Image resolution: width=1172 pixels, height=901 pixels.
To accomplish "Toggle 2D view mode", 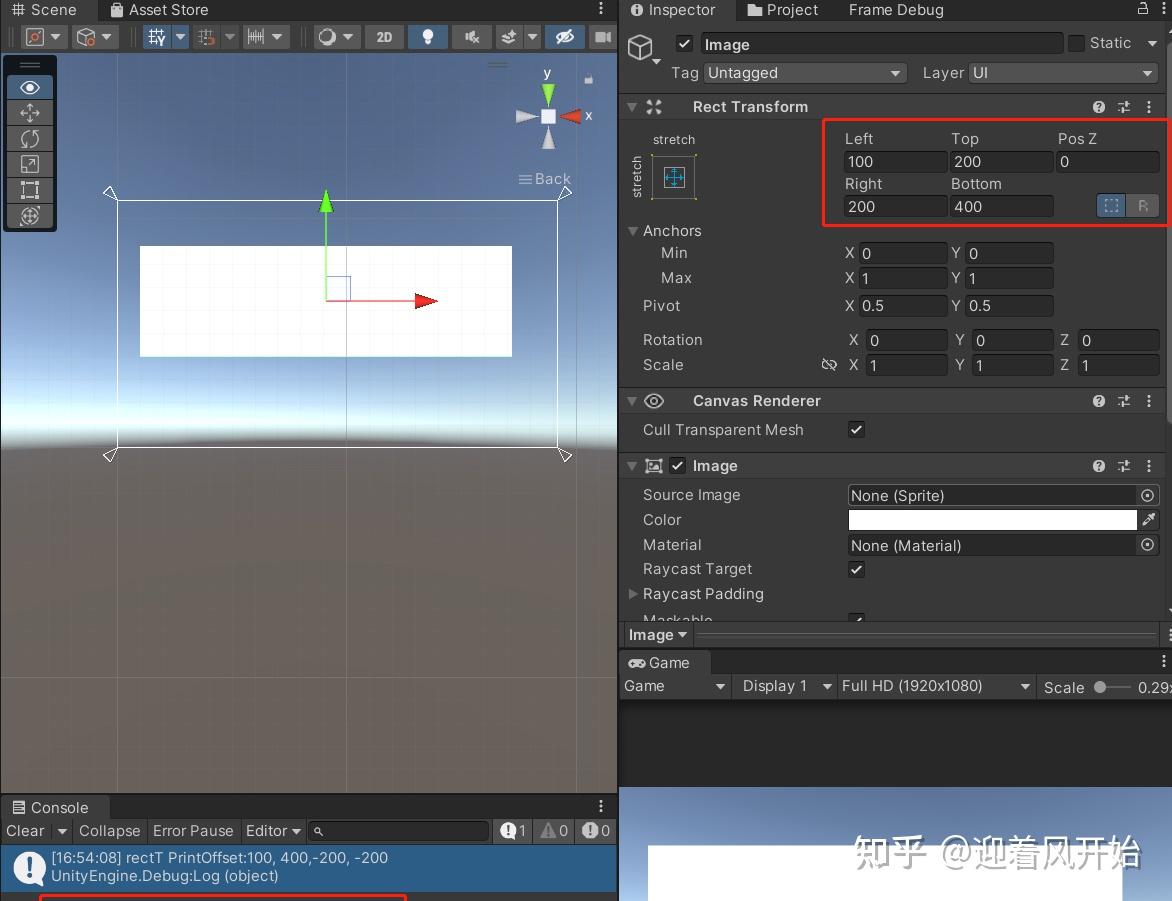I will click(383, 36).
